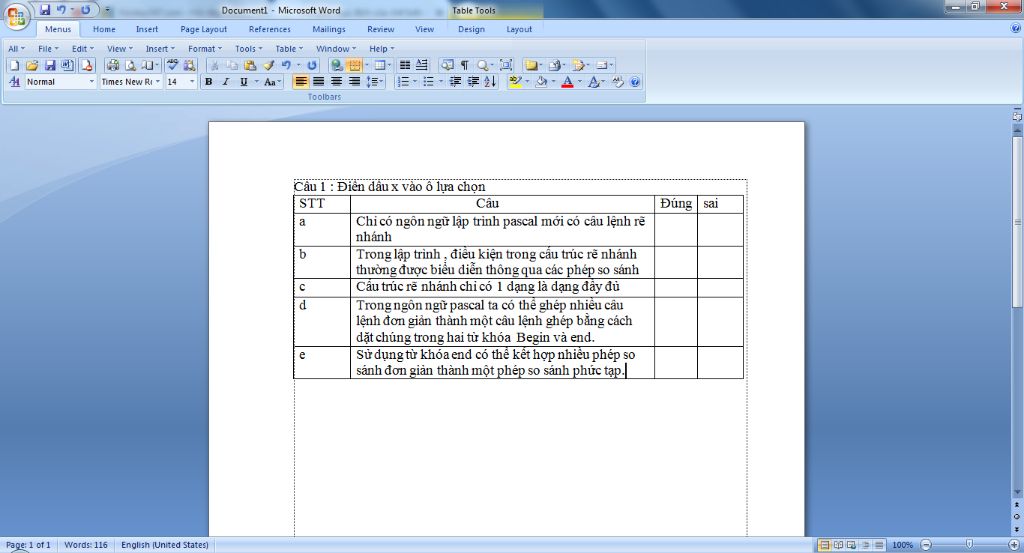The image size is (1024, 553).
Task: Click the highlighted Insert Table grid icon
Action: click(355, 65)
